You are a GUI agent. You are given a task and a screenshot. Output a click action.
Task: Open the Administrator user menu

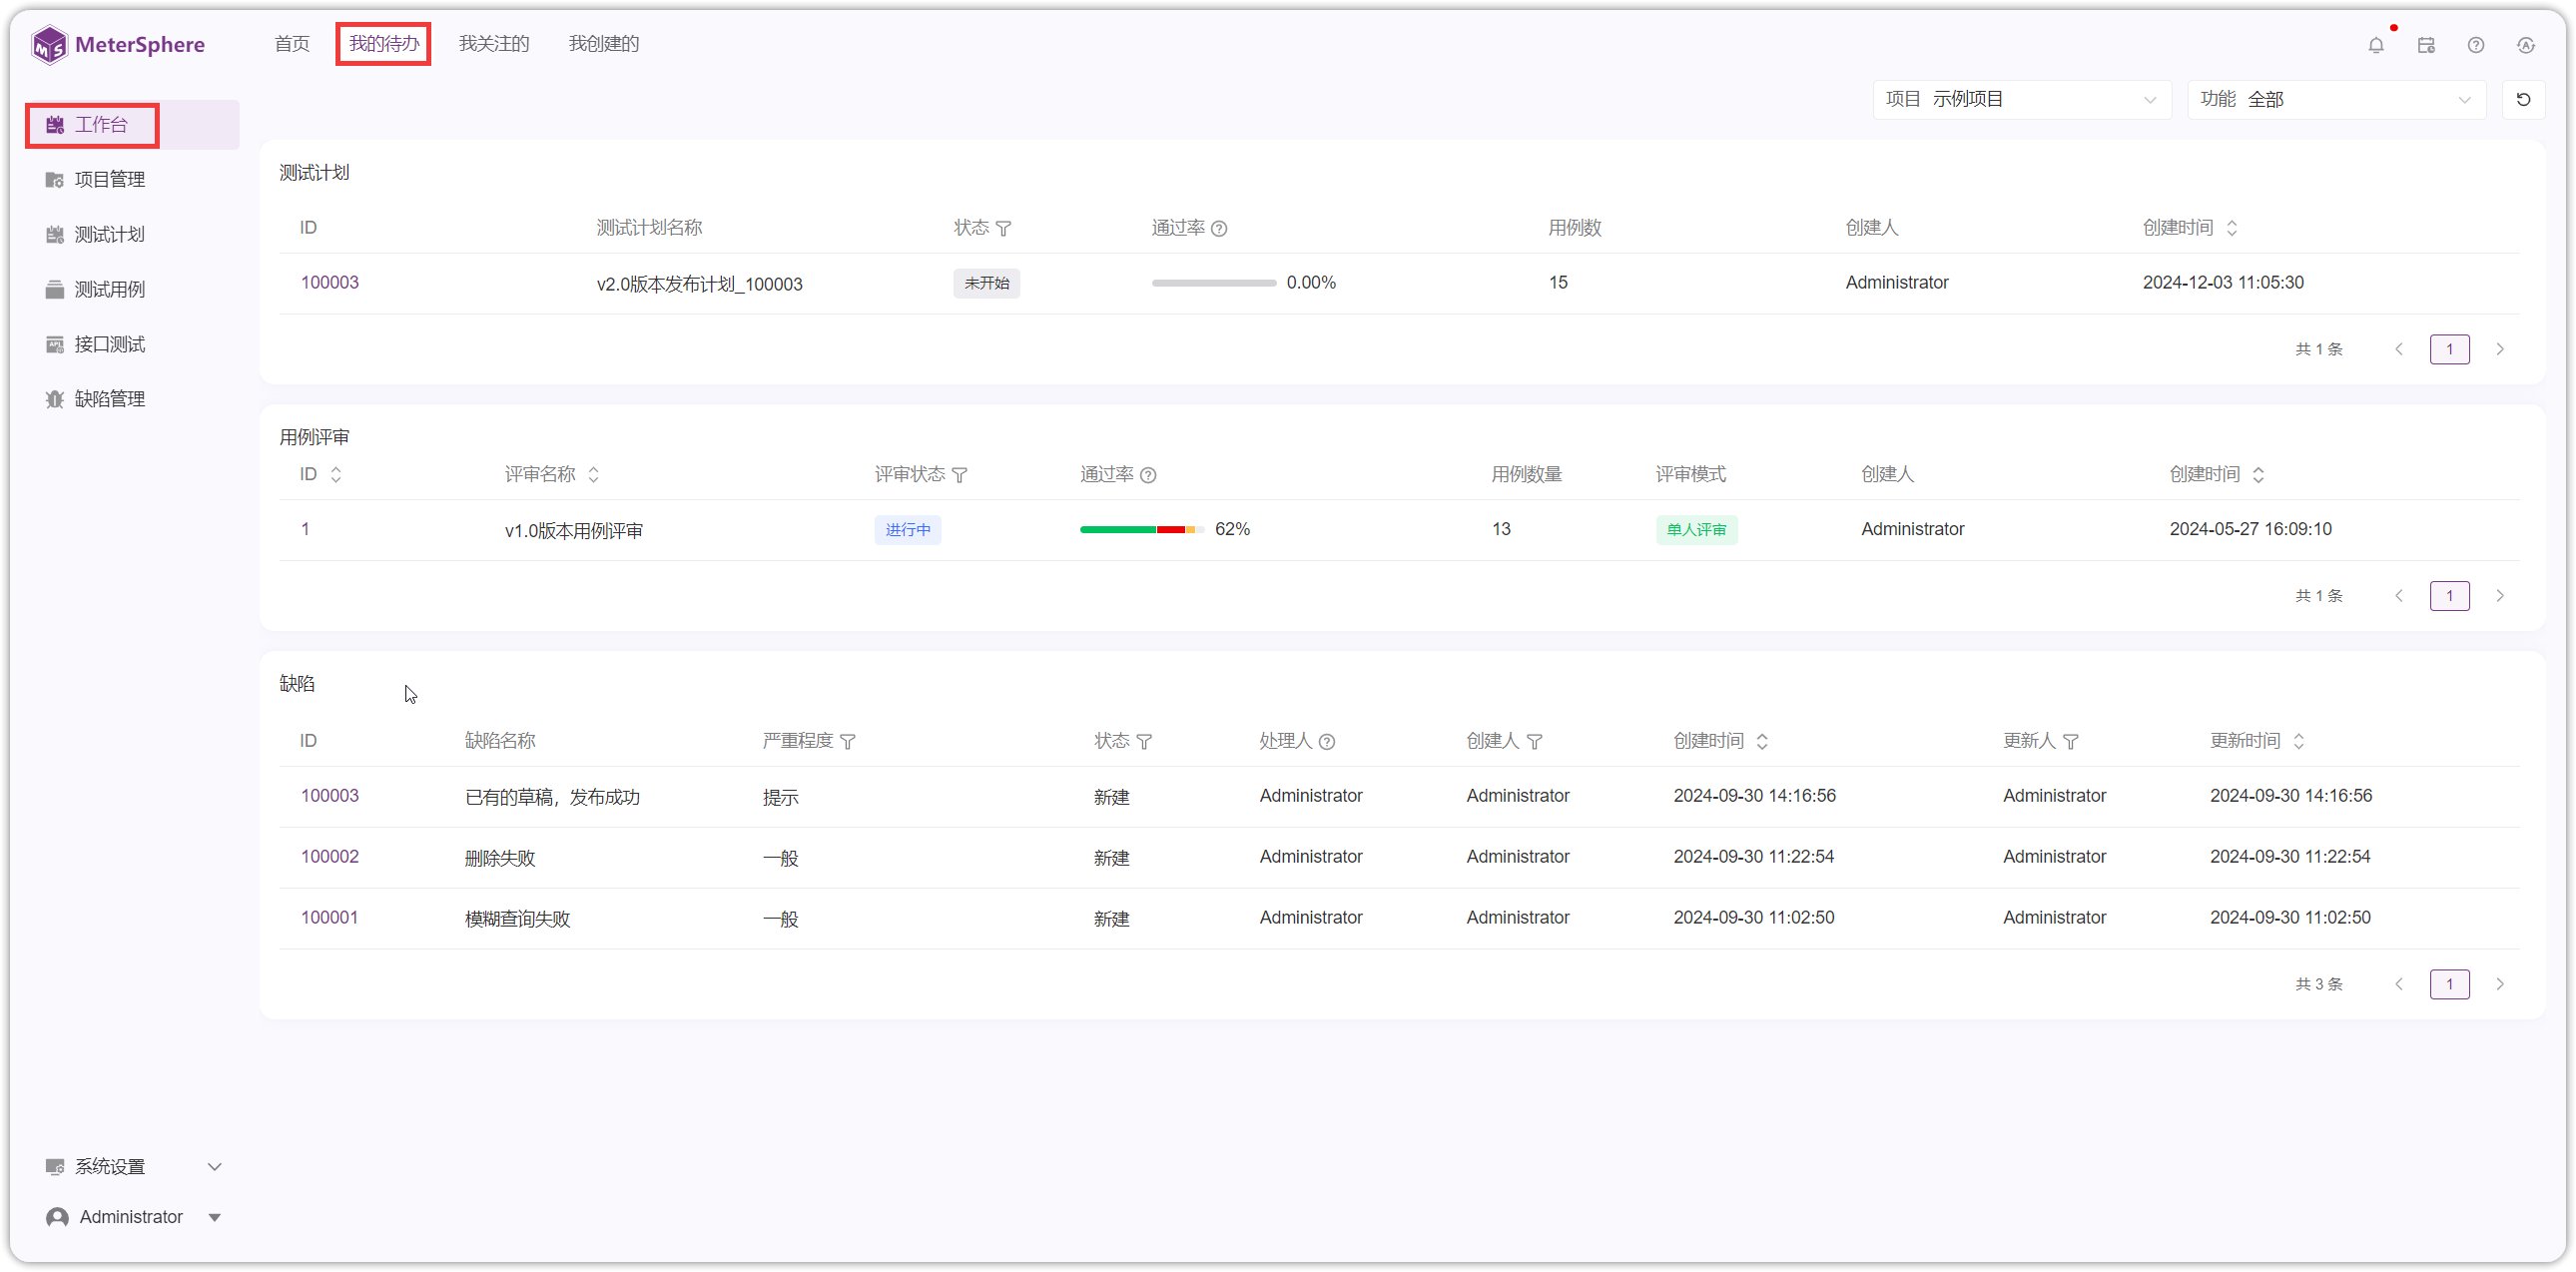134,1217
